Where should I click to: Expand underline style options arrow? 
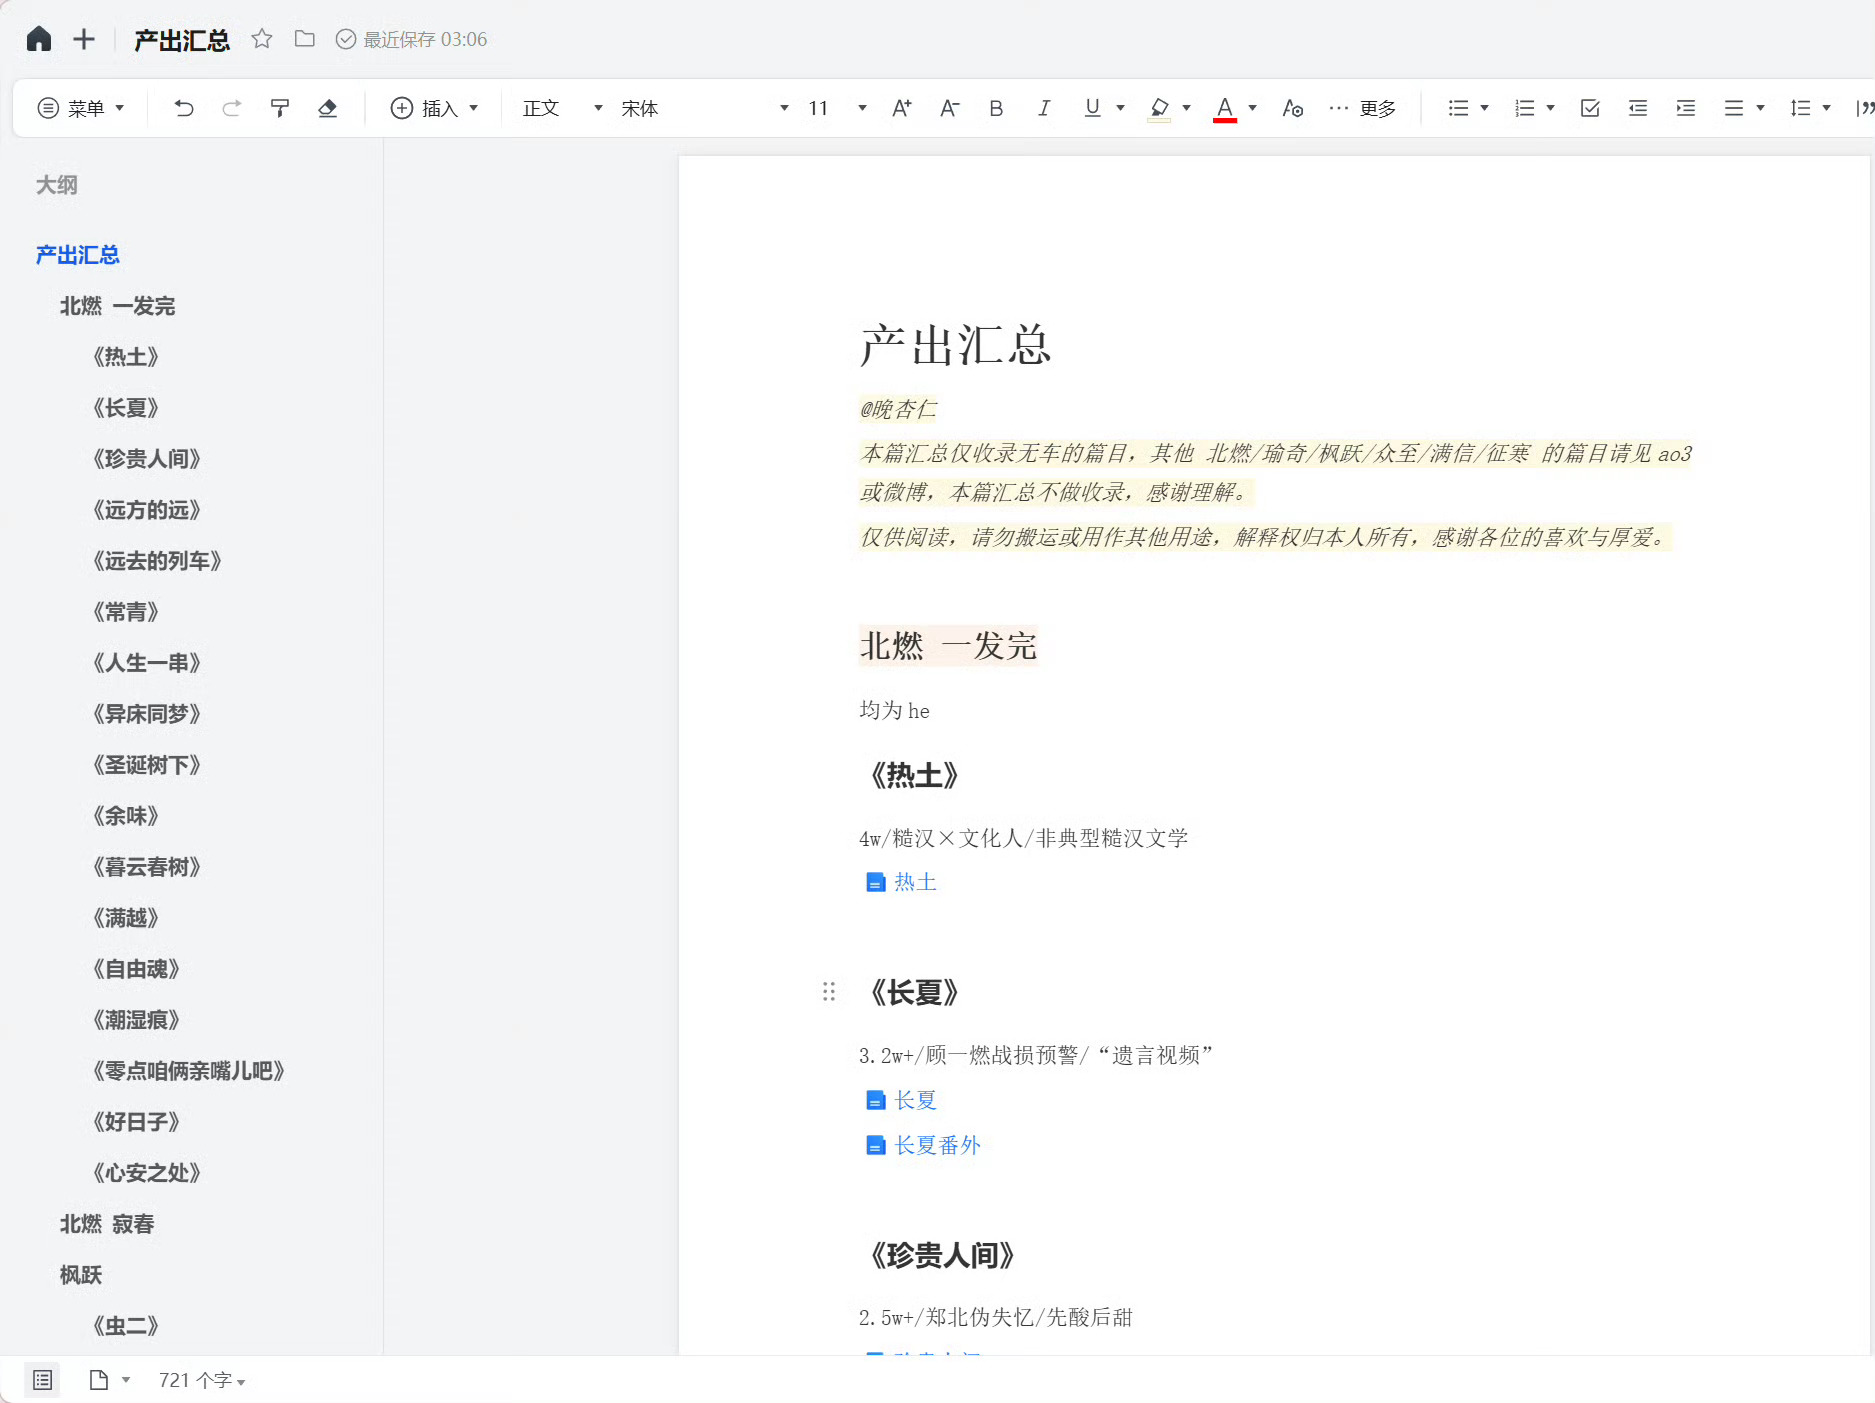pos(1120,108)
